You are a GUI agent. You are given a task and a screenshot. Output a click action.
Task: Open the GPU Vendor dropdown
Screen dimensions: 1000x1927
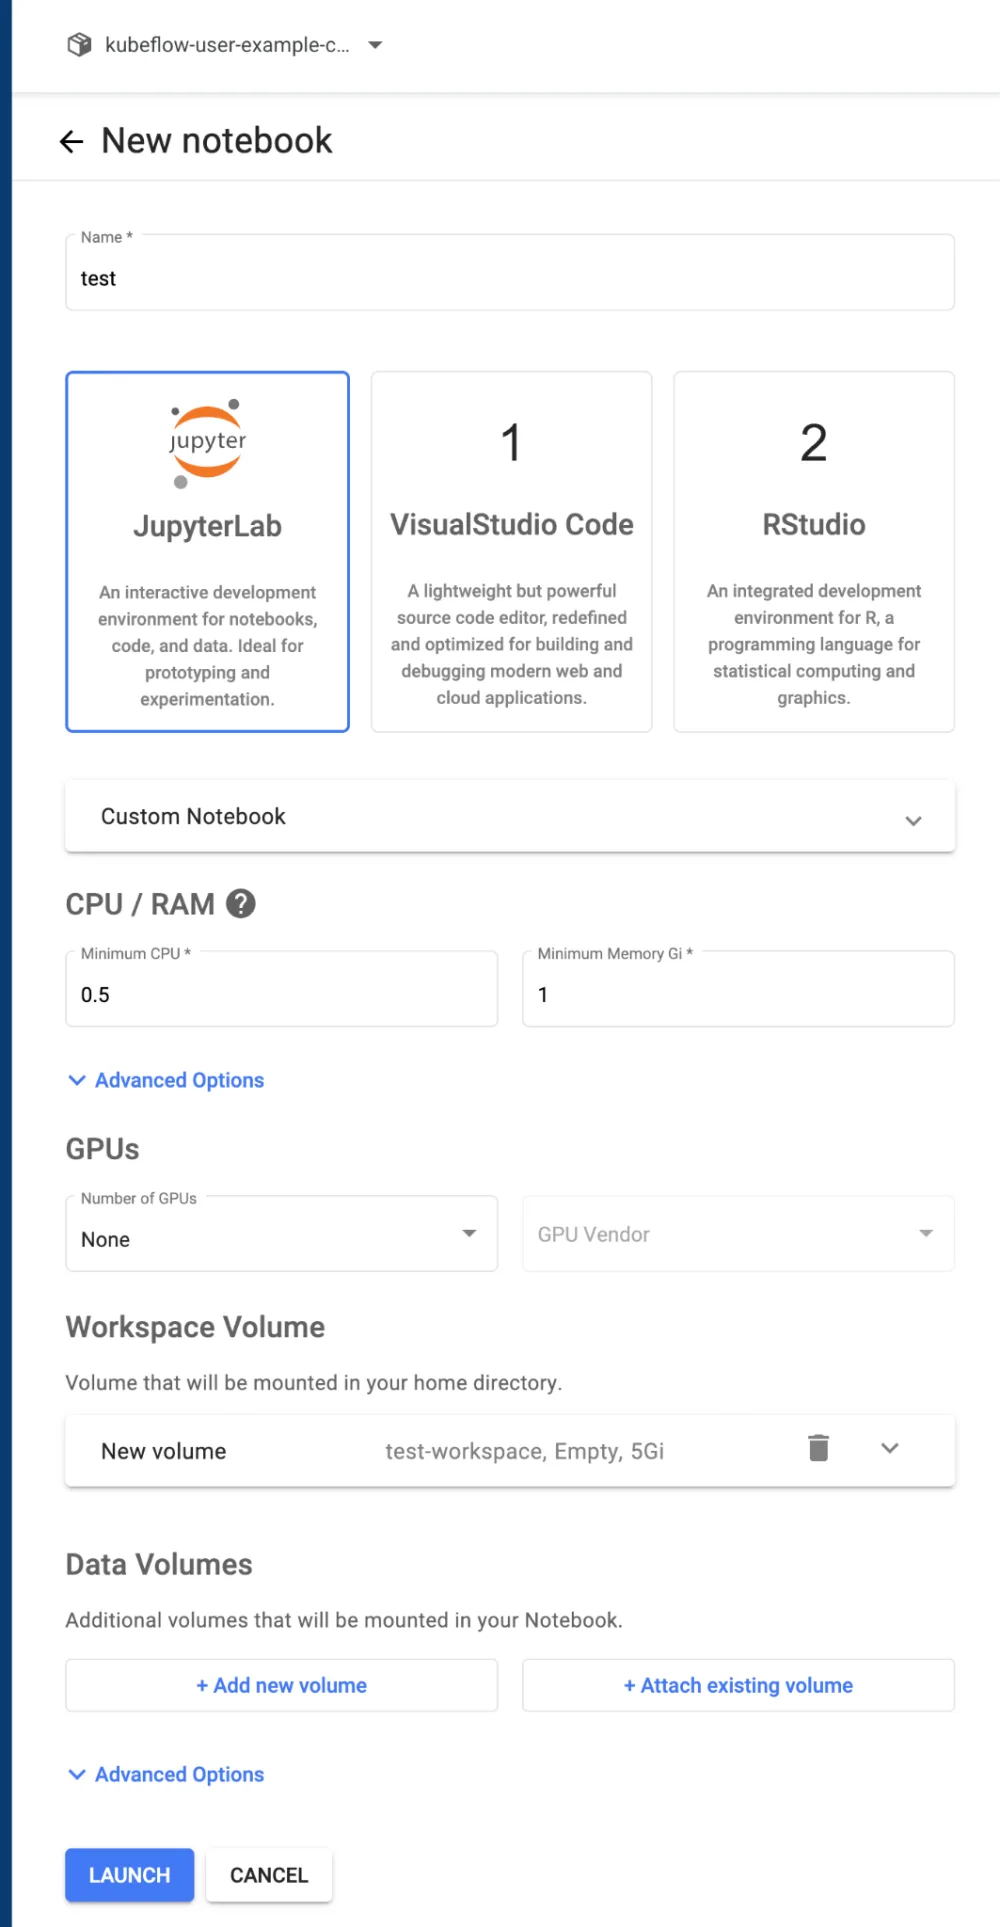point(738,1234)
